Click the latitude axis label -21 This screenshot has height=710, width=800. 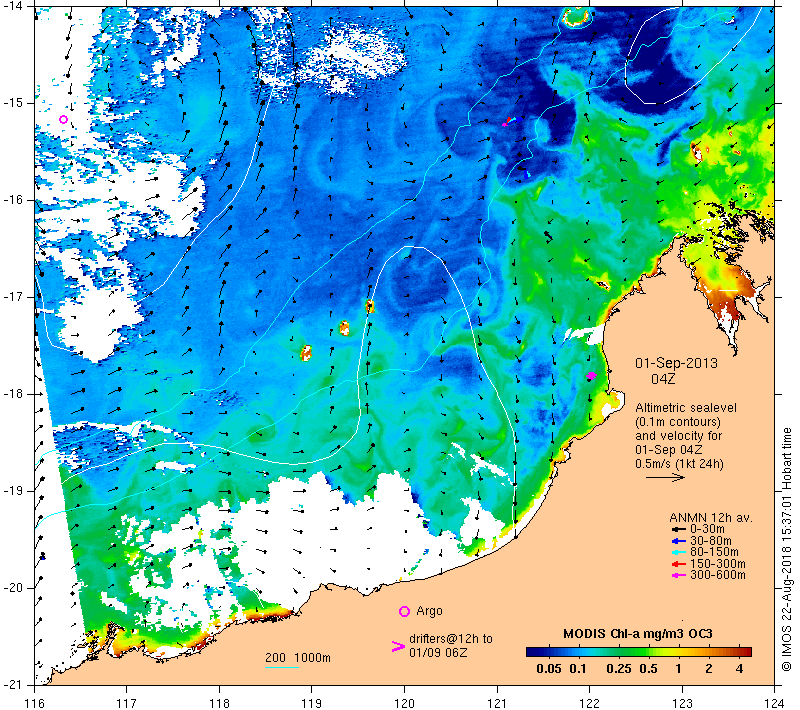14,684
